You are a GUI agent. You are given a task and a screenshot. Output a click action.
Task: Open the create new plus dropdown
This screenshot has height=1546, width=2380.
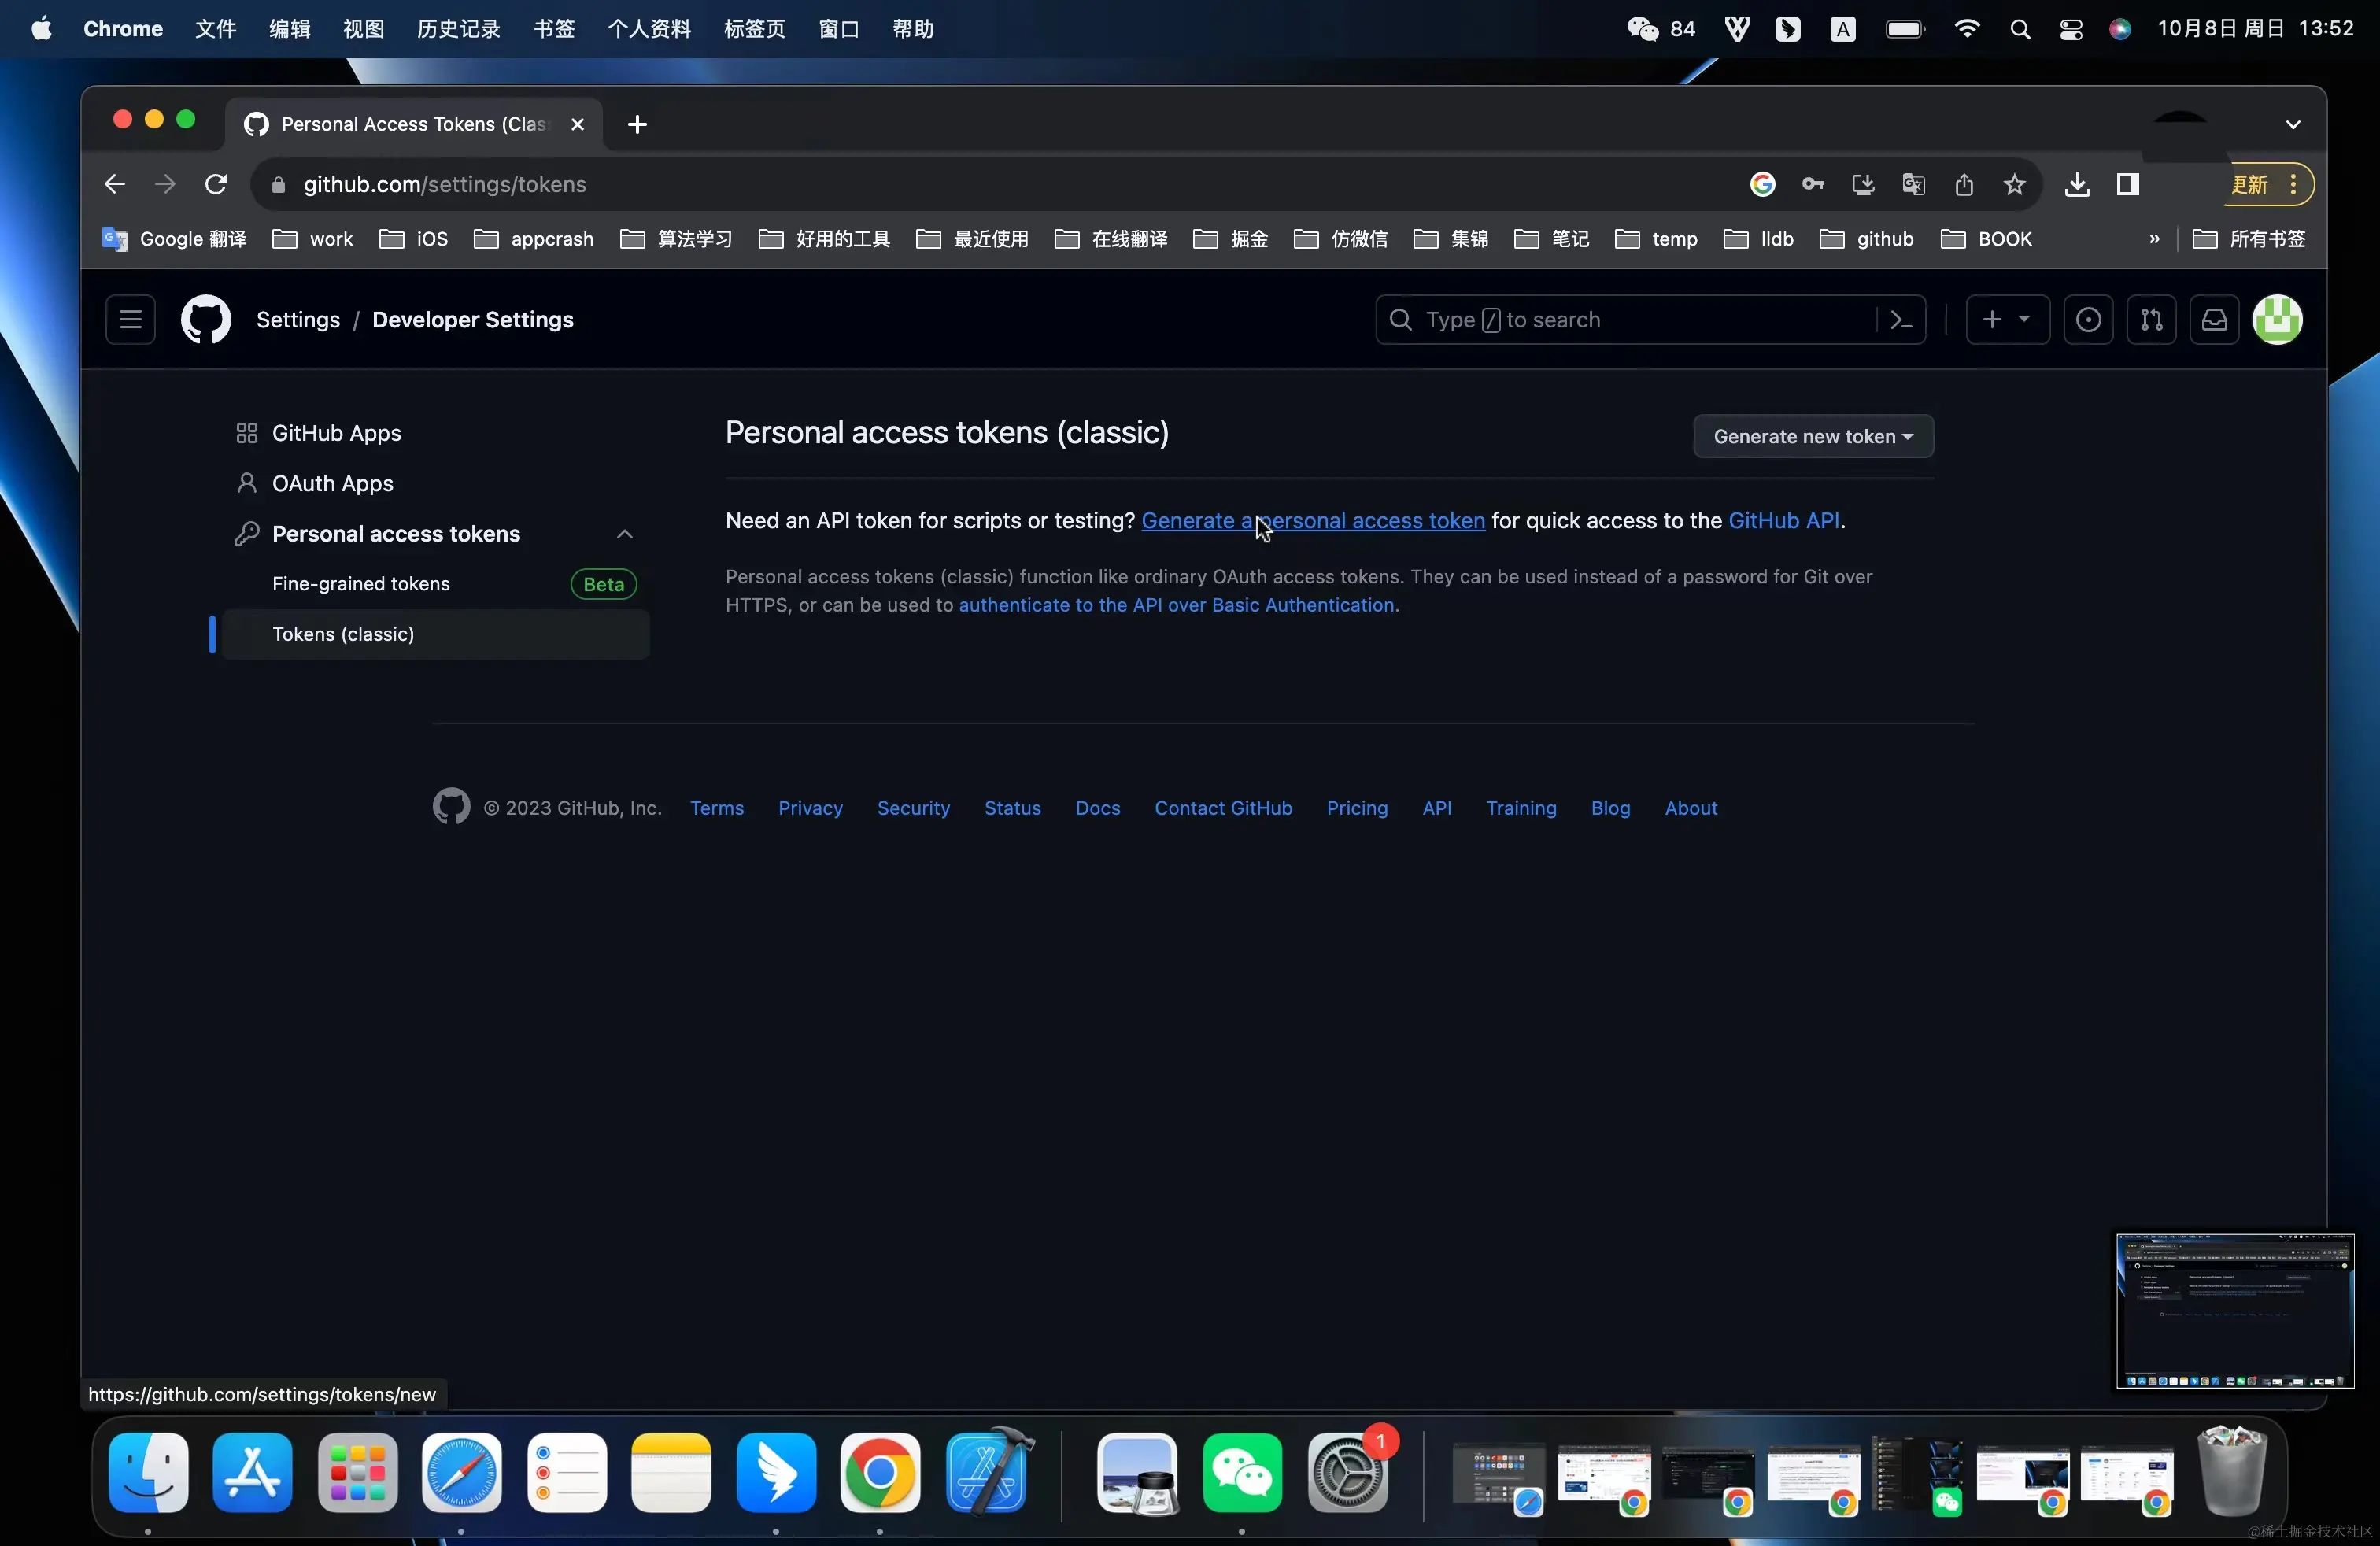pyautogui.click(x=2006, y=320)
